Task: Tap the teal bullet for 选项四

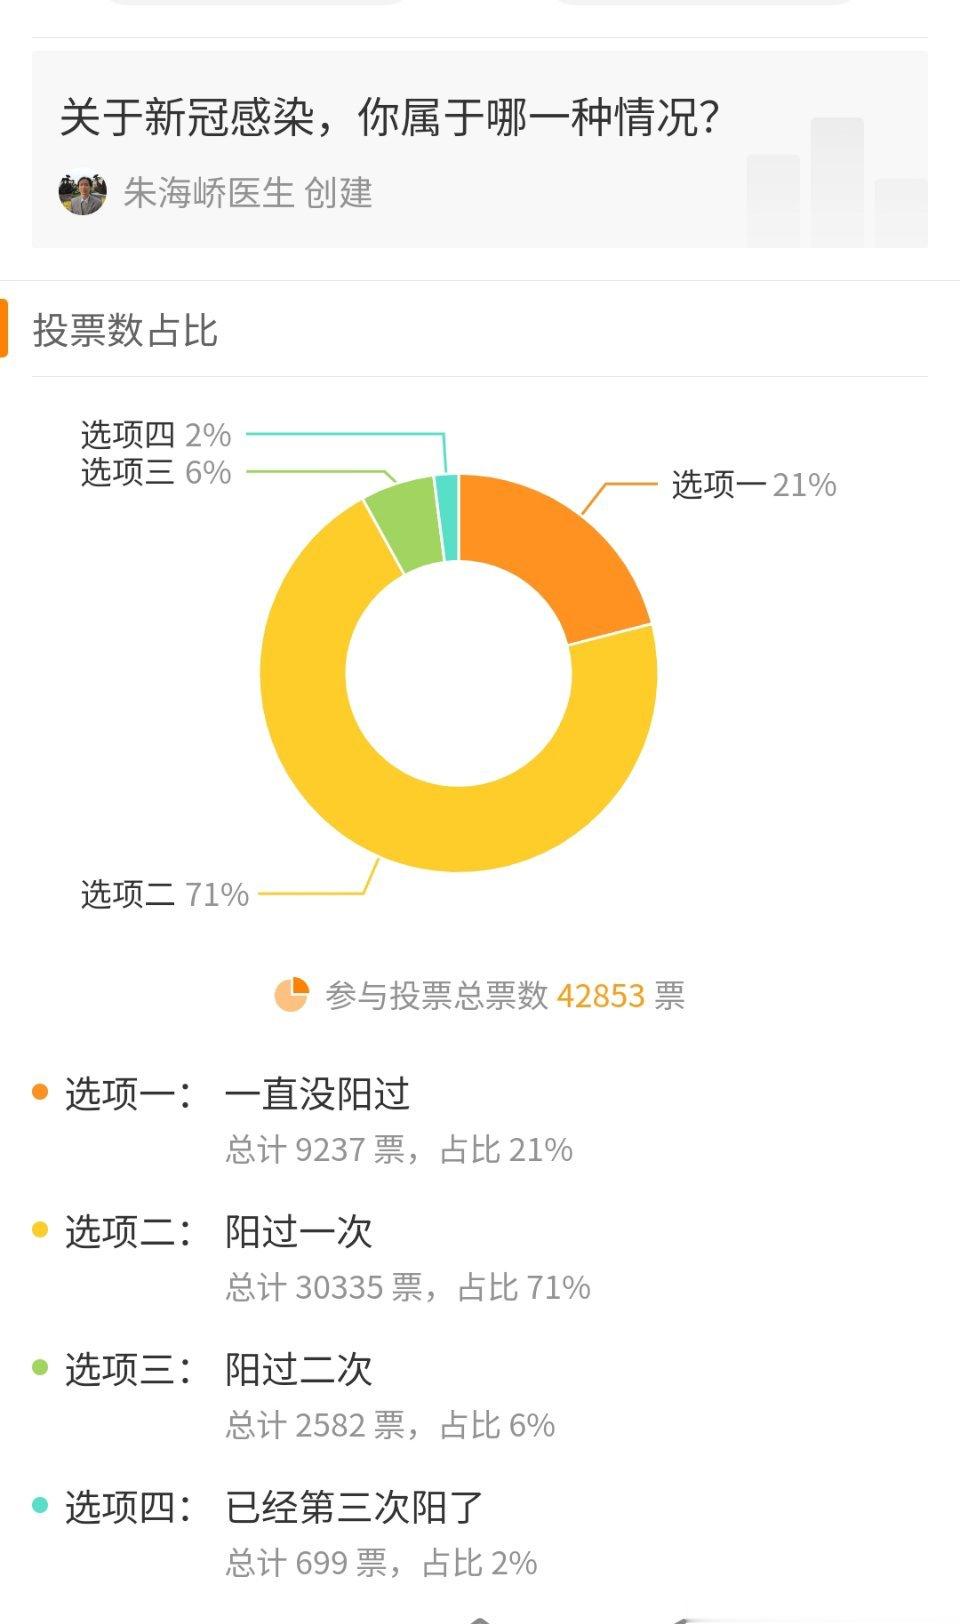Action: pyautogui.click(x=40, y=1505)
